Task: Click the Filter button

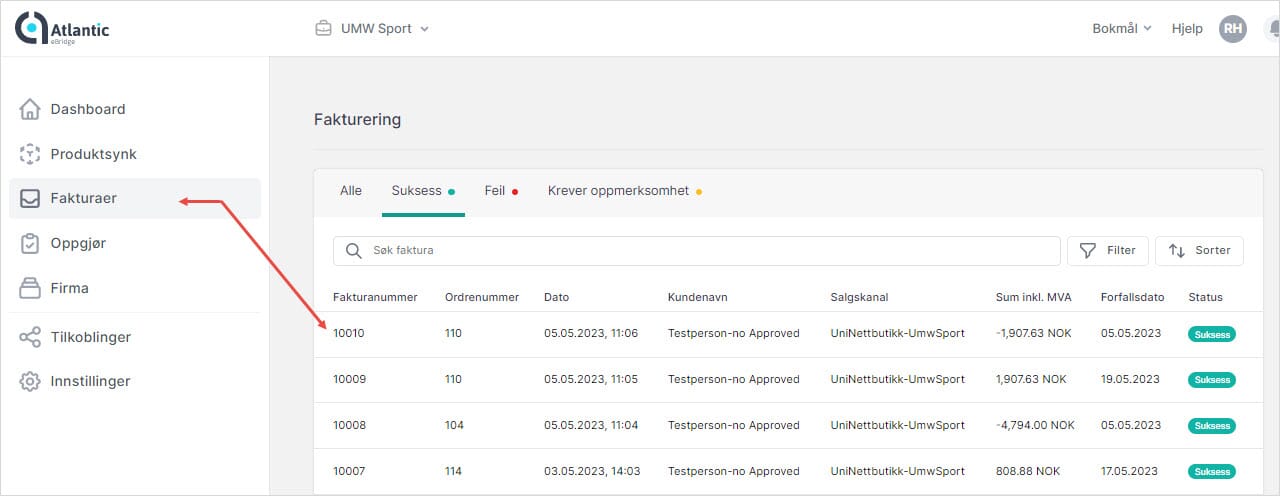Action: 1107,251
